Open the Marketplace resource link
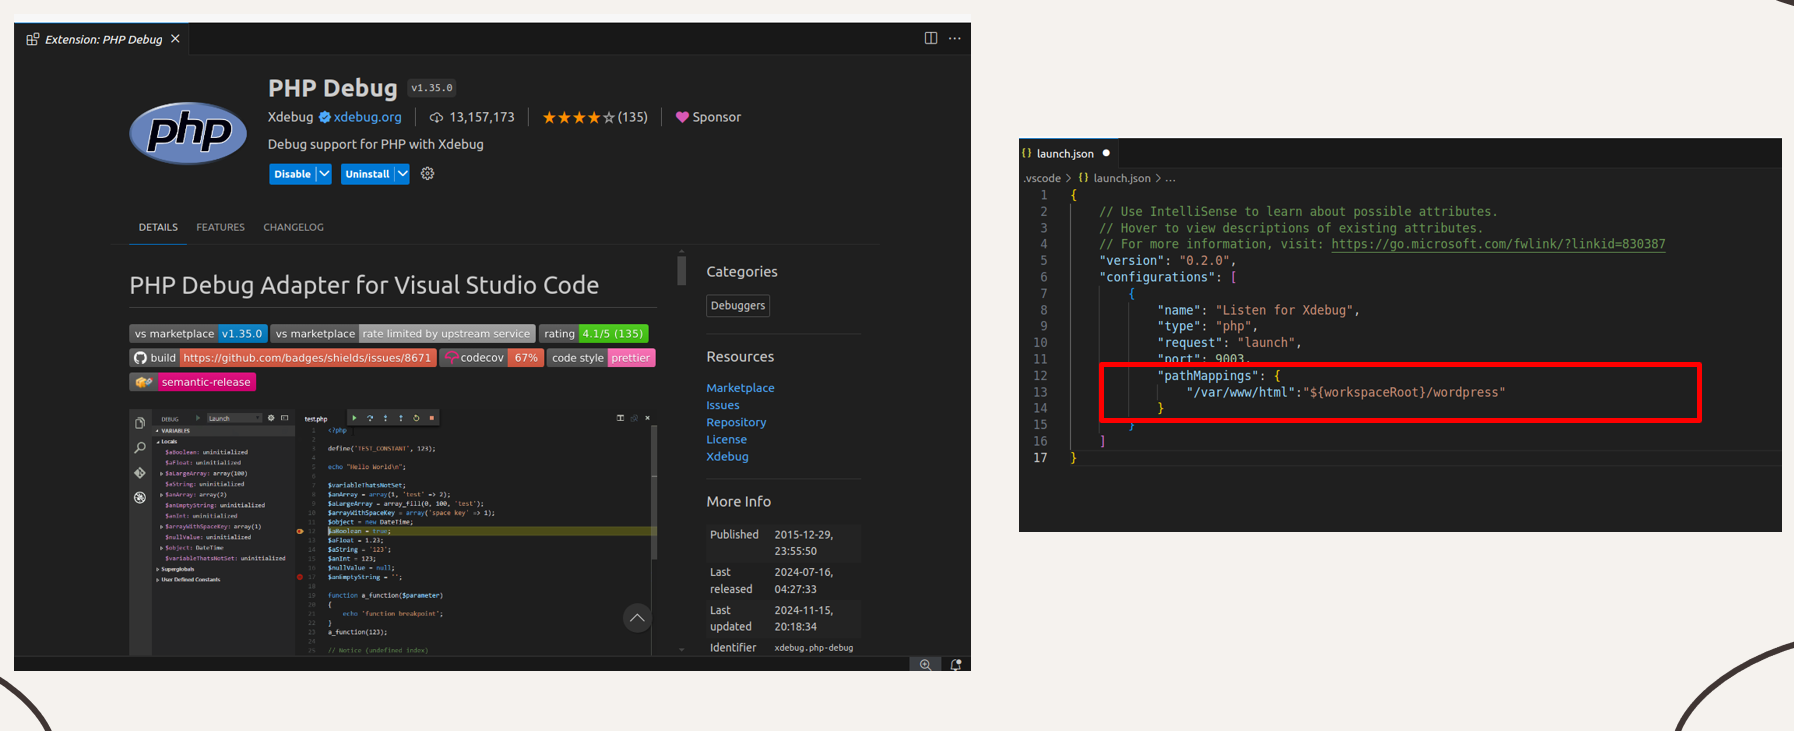Image resolution: width=1794 pixels, height=731 pixels. coord(740,388)
